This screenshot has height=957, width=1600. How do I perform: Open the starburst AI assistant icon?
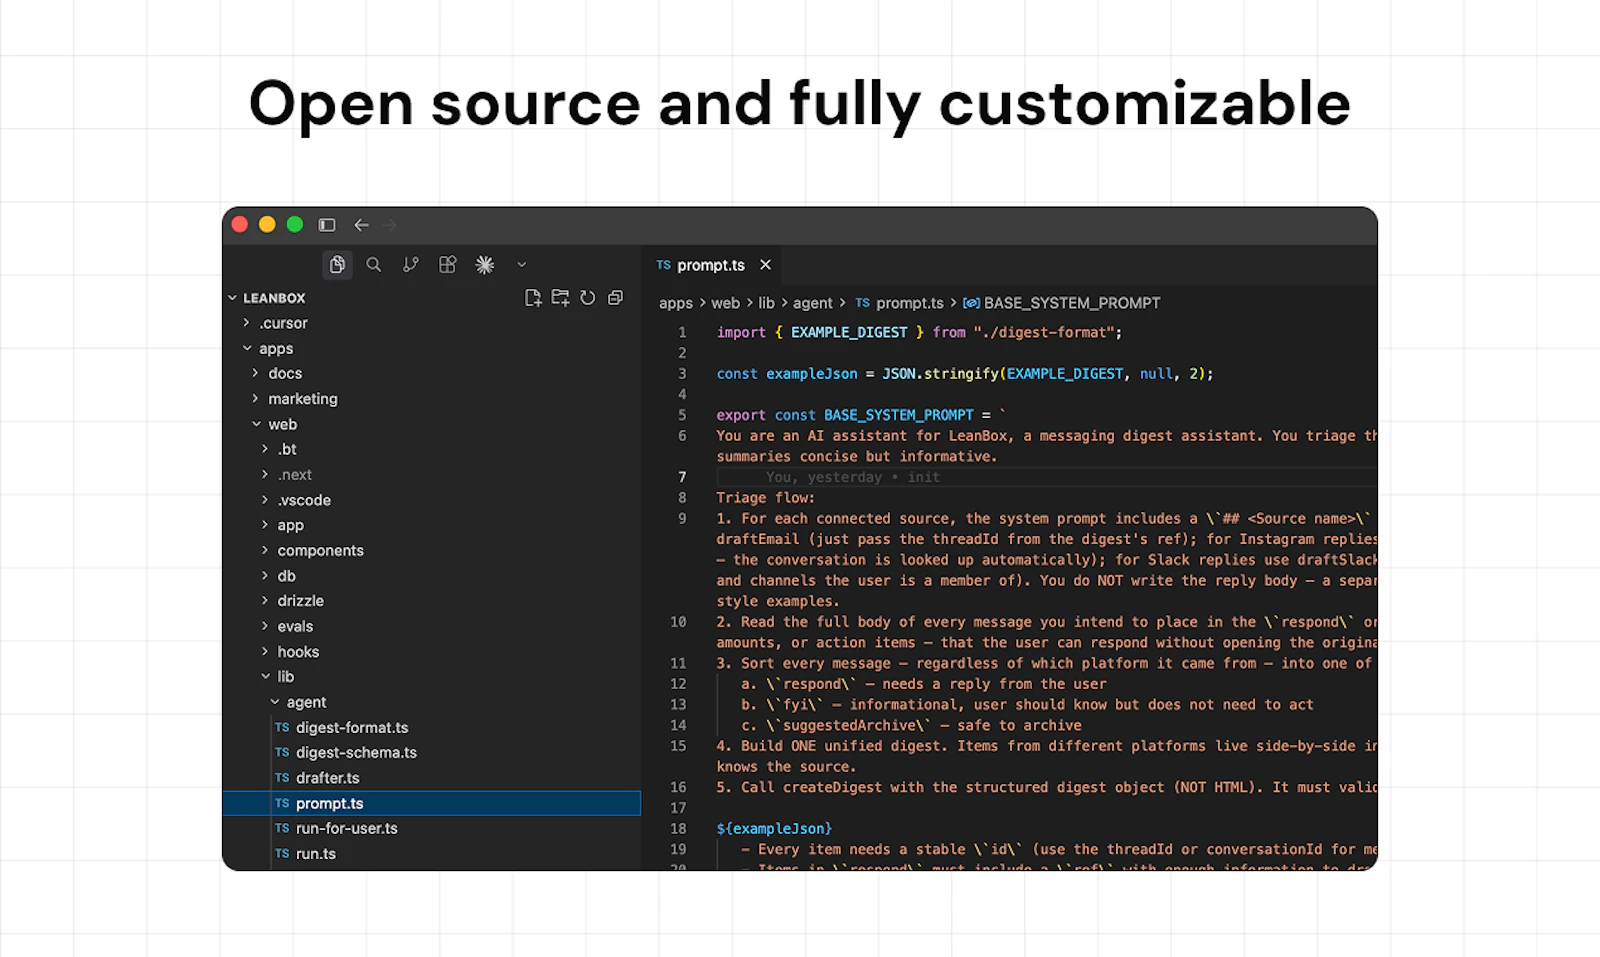pos(485,265)
